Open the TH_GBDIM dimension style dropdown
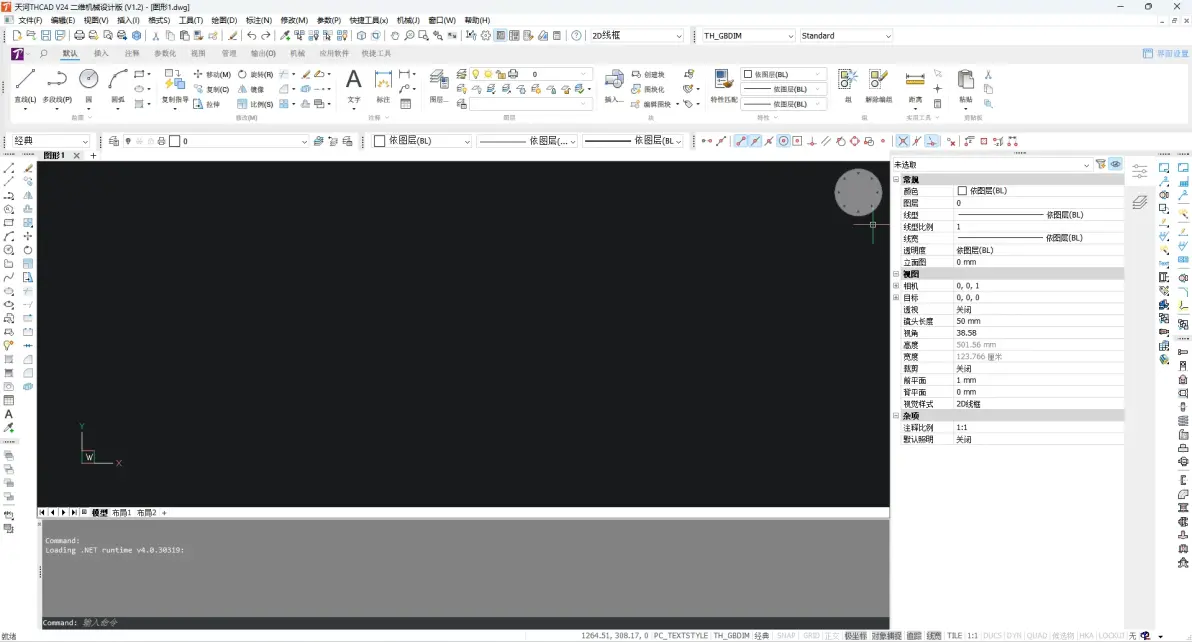Screen dimensions: 1192x642 point(748,36)
